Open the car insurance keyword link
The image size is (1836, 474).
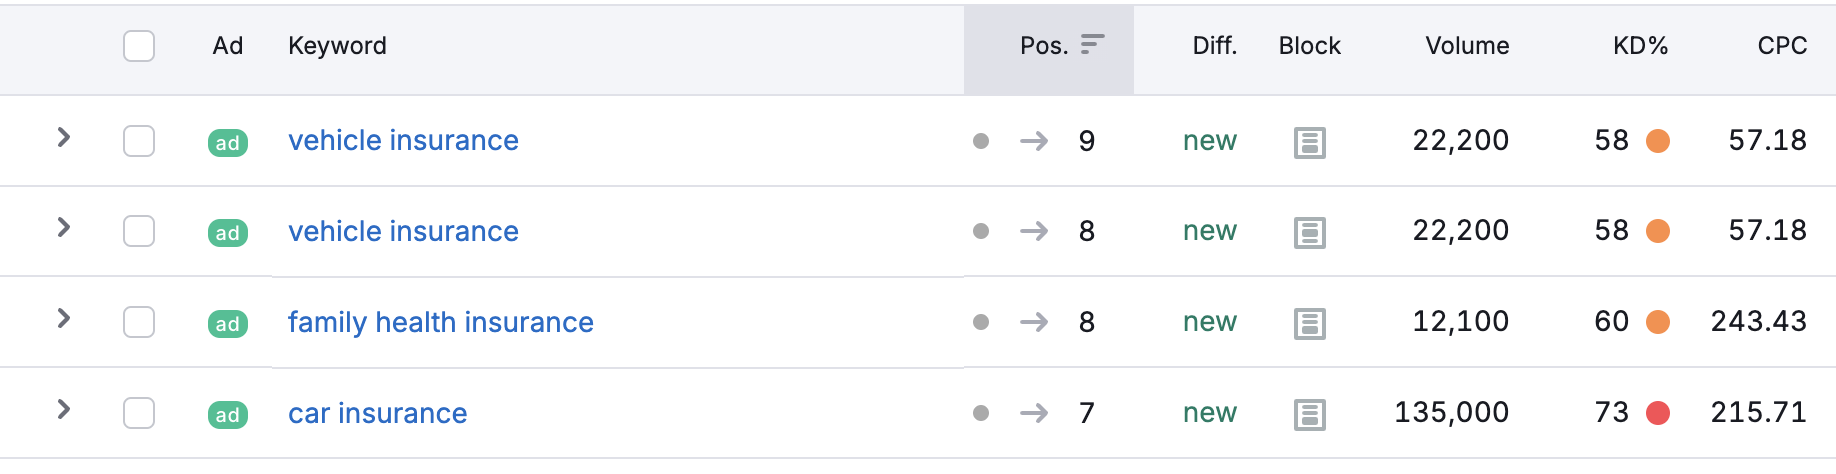point(378,413)
